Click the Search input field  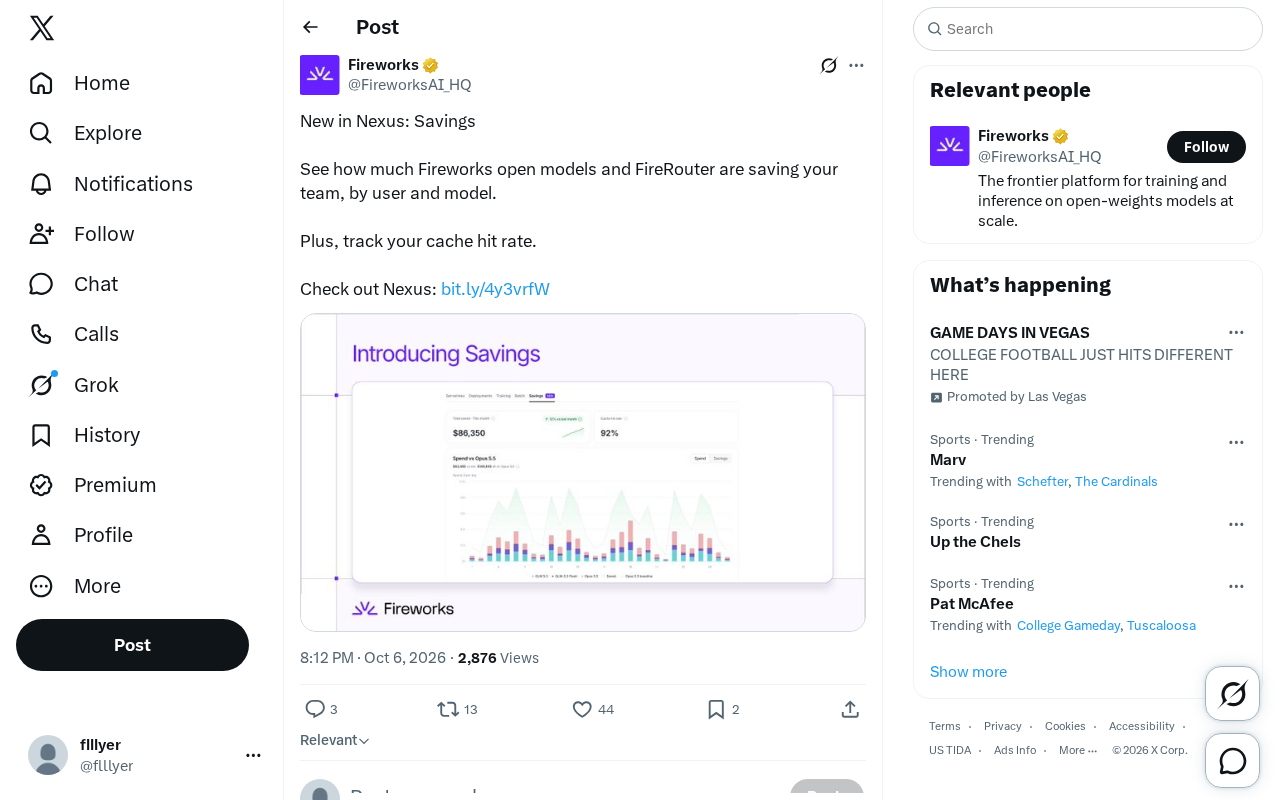(x=1088, y=29)
